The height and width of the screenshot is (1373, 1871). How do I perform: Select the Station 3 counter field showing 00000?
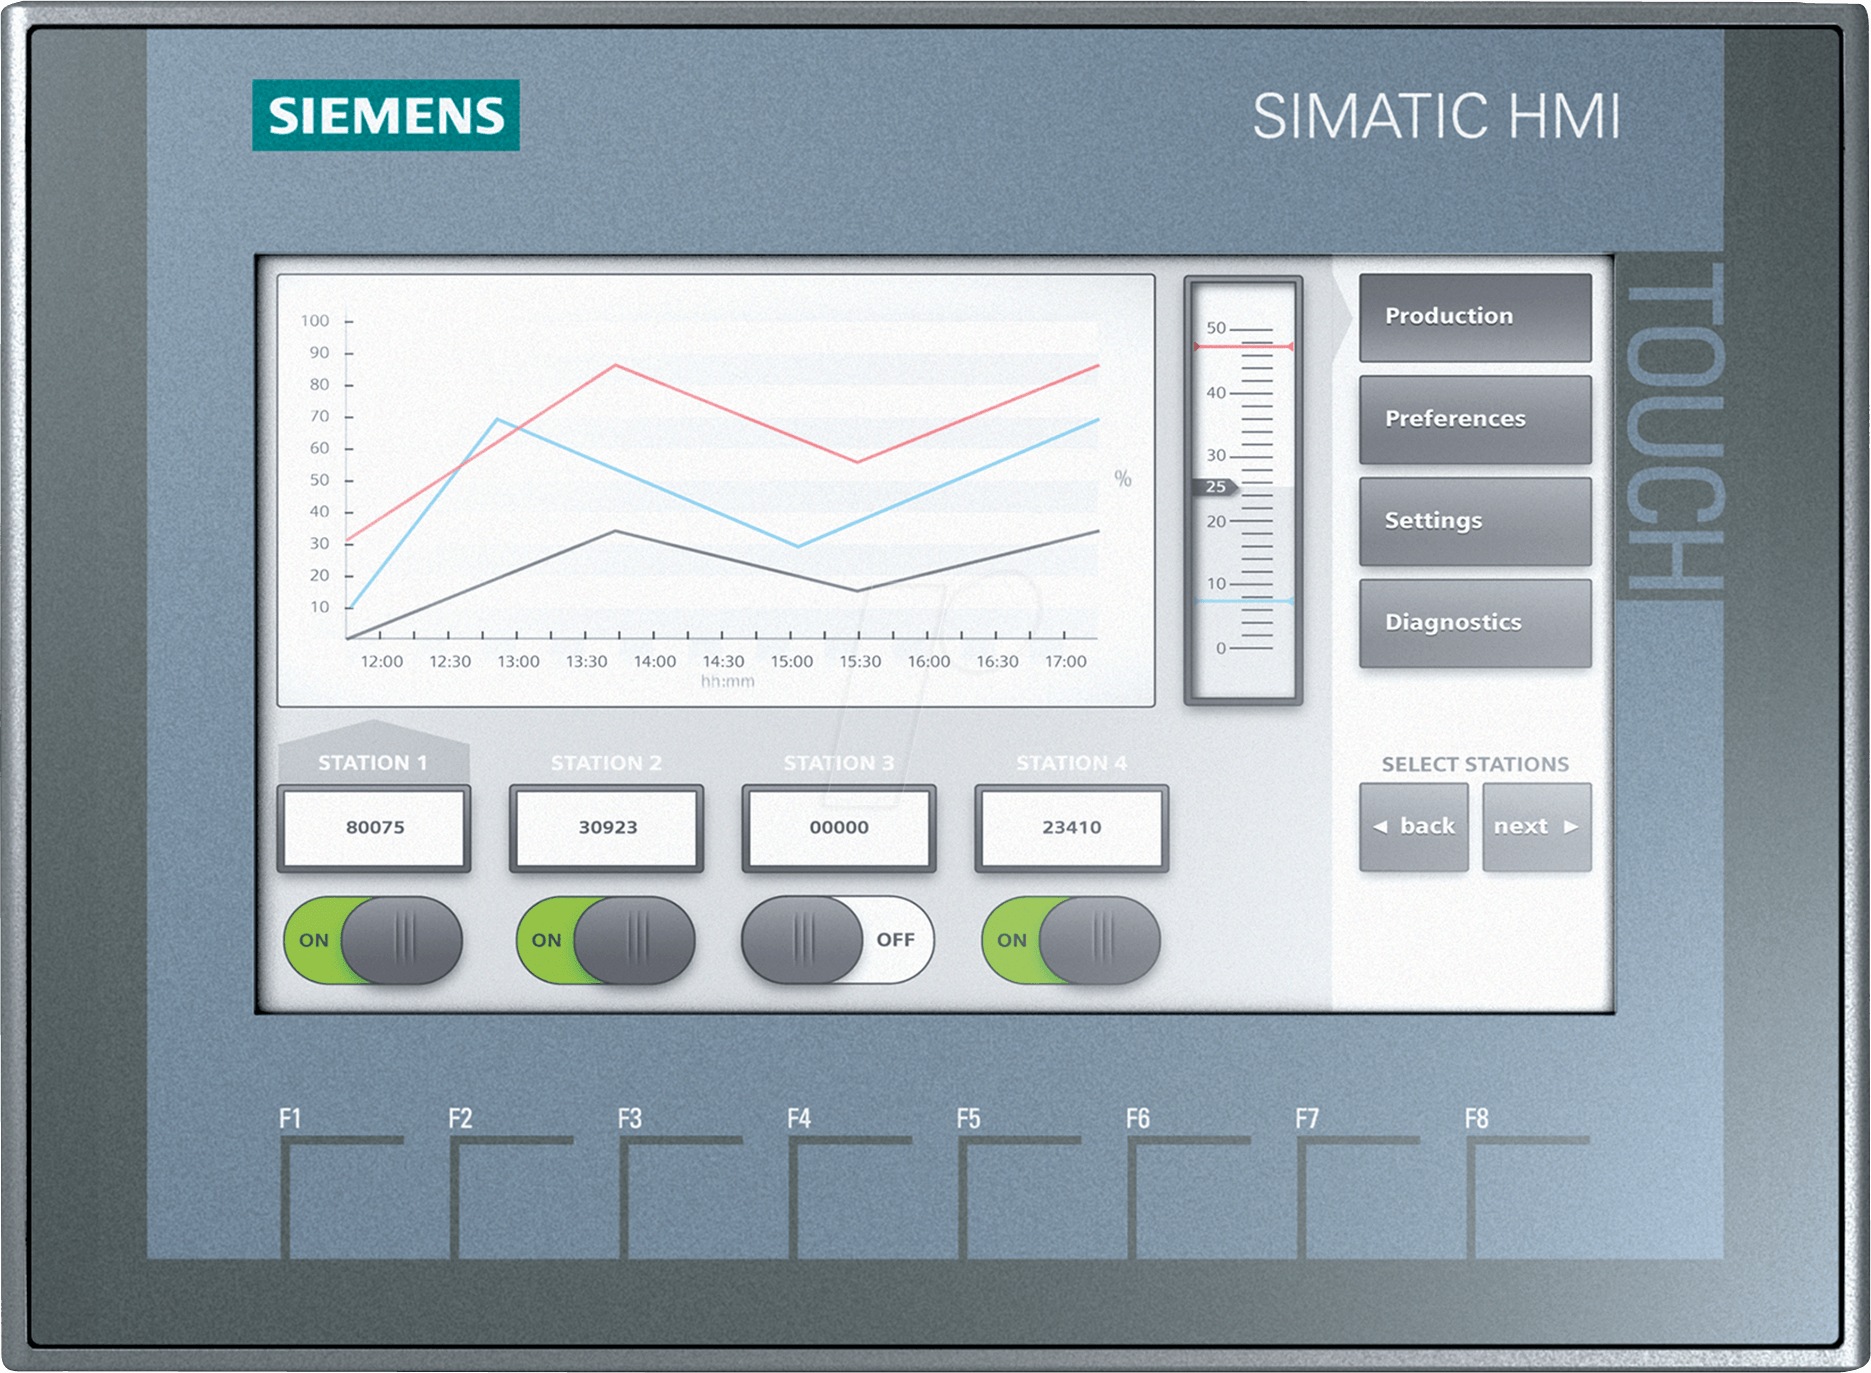click(x=837, y=827)
